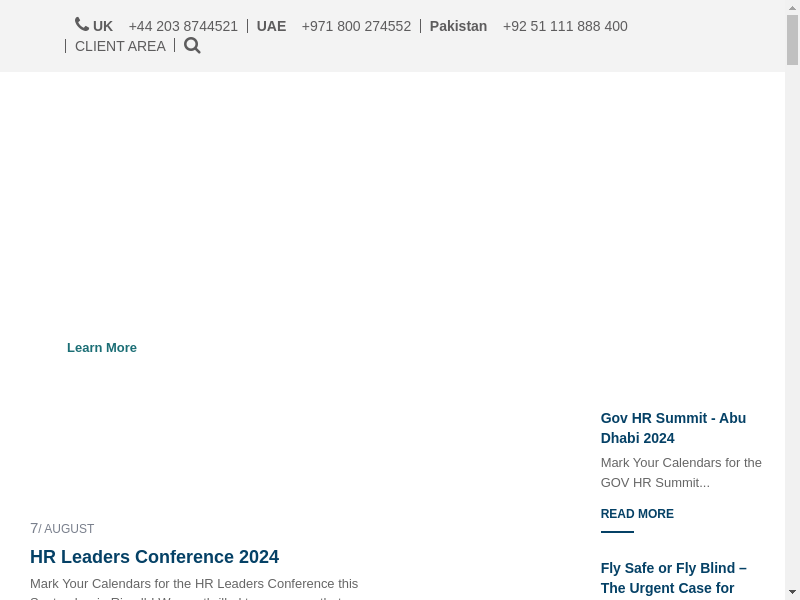800x600 pixels.
Task: Click the phone icon beside UK
Action: [82, 24]
